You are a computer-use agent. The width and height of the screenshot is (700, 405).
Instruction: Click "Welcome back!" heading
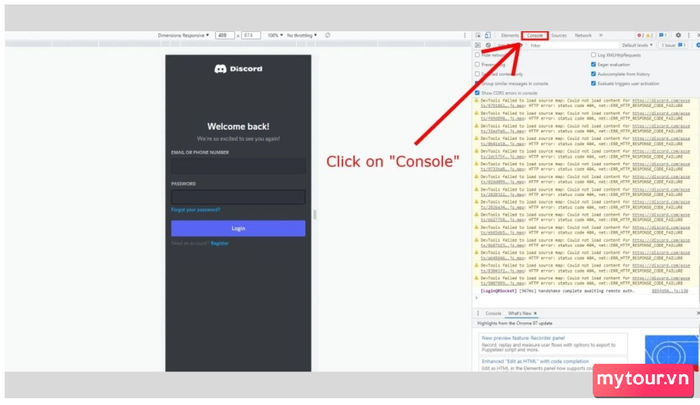(238, 126)
